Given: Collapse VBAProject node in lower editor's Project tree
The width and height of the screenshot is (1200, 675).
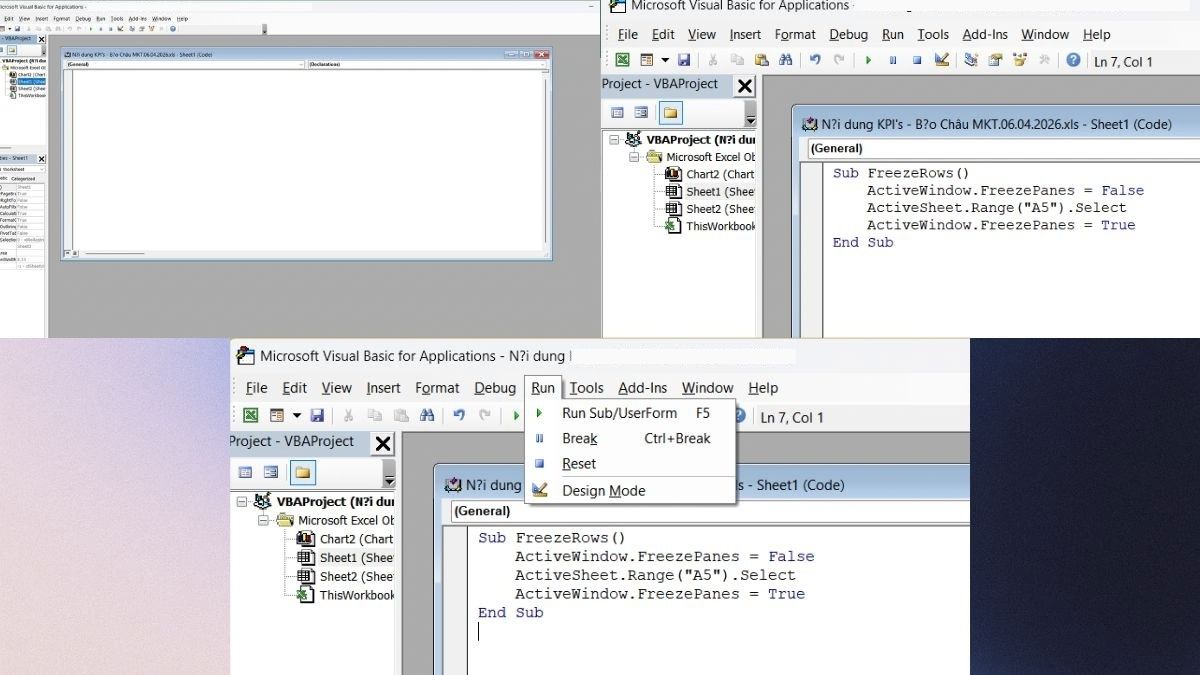Looking at the screenshot, I should coord(241,501).
